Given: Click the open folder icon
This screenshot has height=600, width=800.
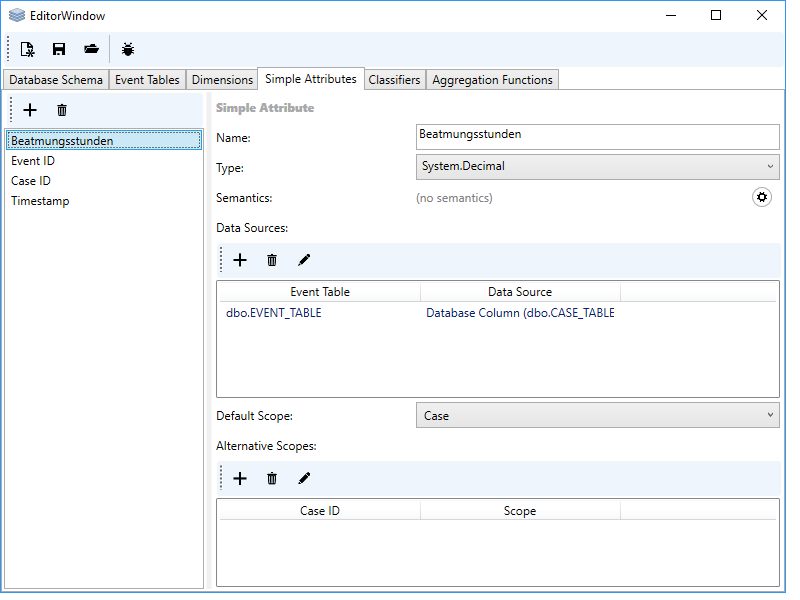Looking at the screenshot, I should tap(91, 49).
